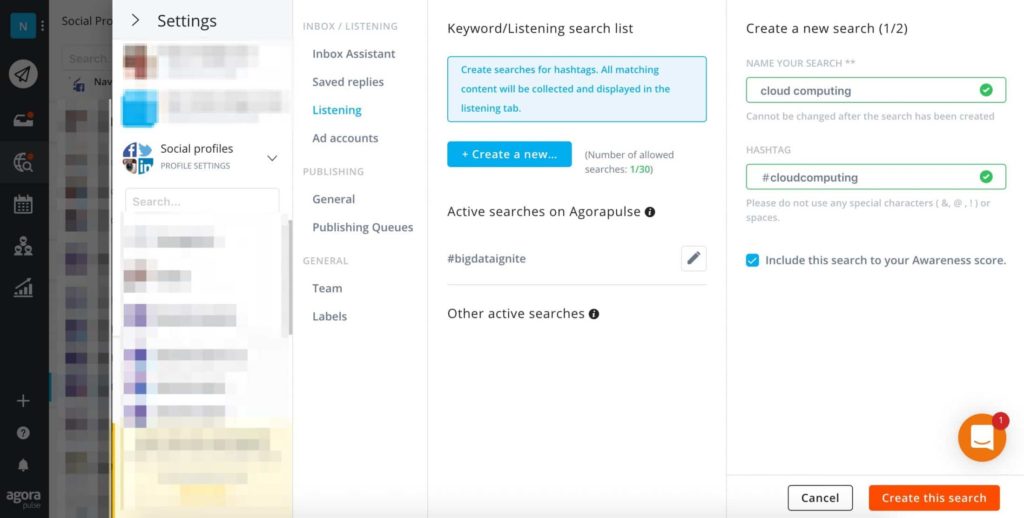
Task: Click the agora pulse logo
Action: pyautogui.click(x=24, y=498)
